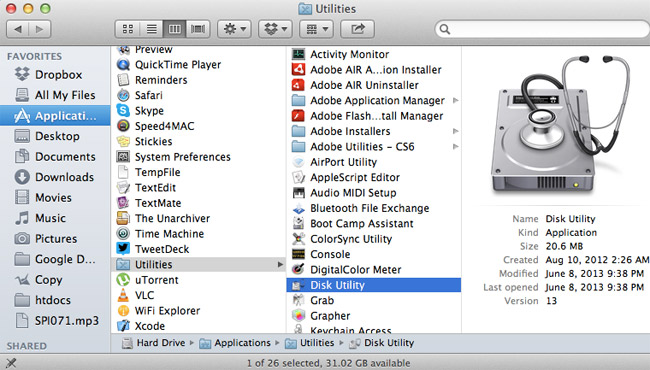Select TweetDeck application
Image resolution: width=650 pixels, height=370 pixels.
tap(199, 249)
